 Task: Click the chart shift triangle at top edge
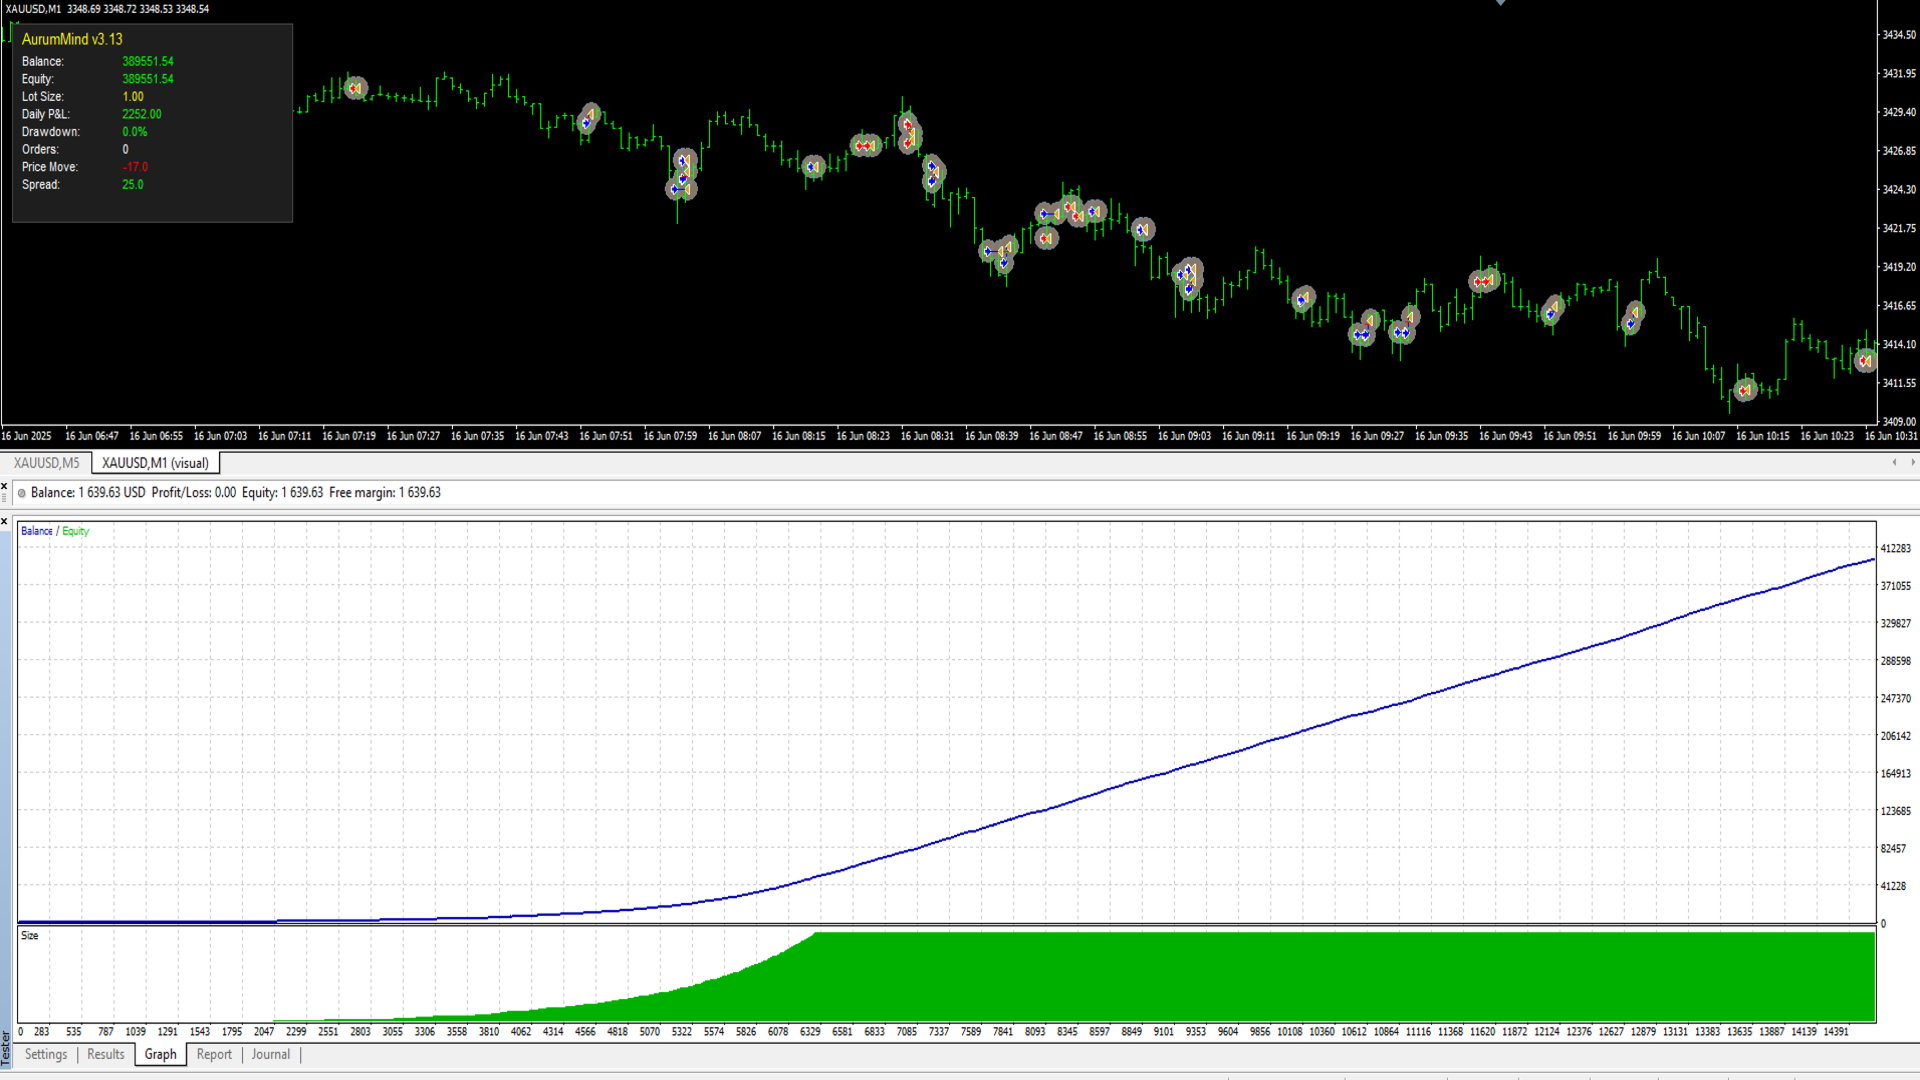[1500, 3]
